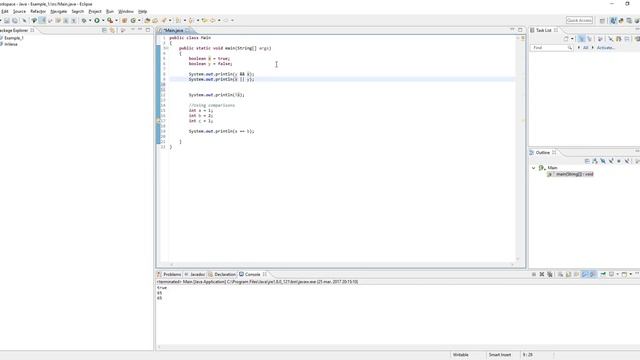Open the back navigation history dropdown
Image resolution: width=640 pixels, height=360 pixels.
[219, 20]
